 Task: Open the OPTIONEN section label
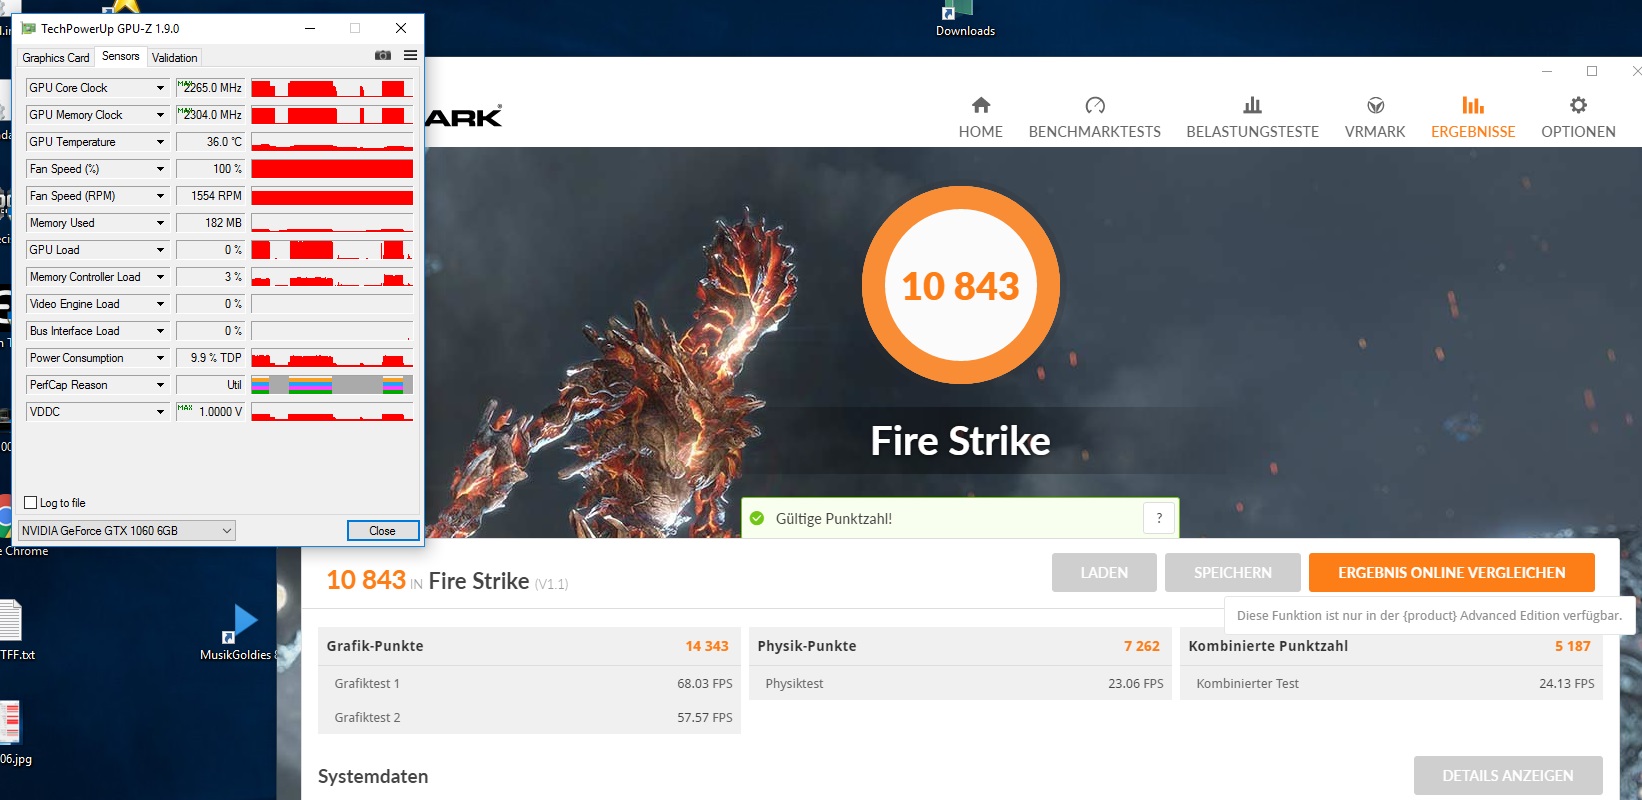[x=1578, y=132]
